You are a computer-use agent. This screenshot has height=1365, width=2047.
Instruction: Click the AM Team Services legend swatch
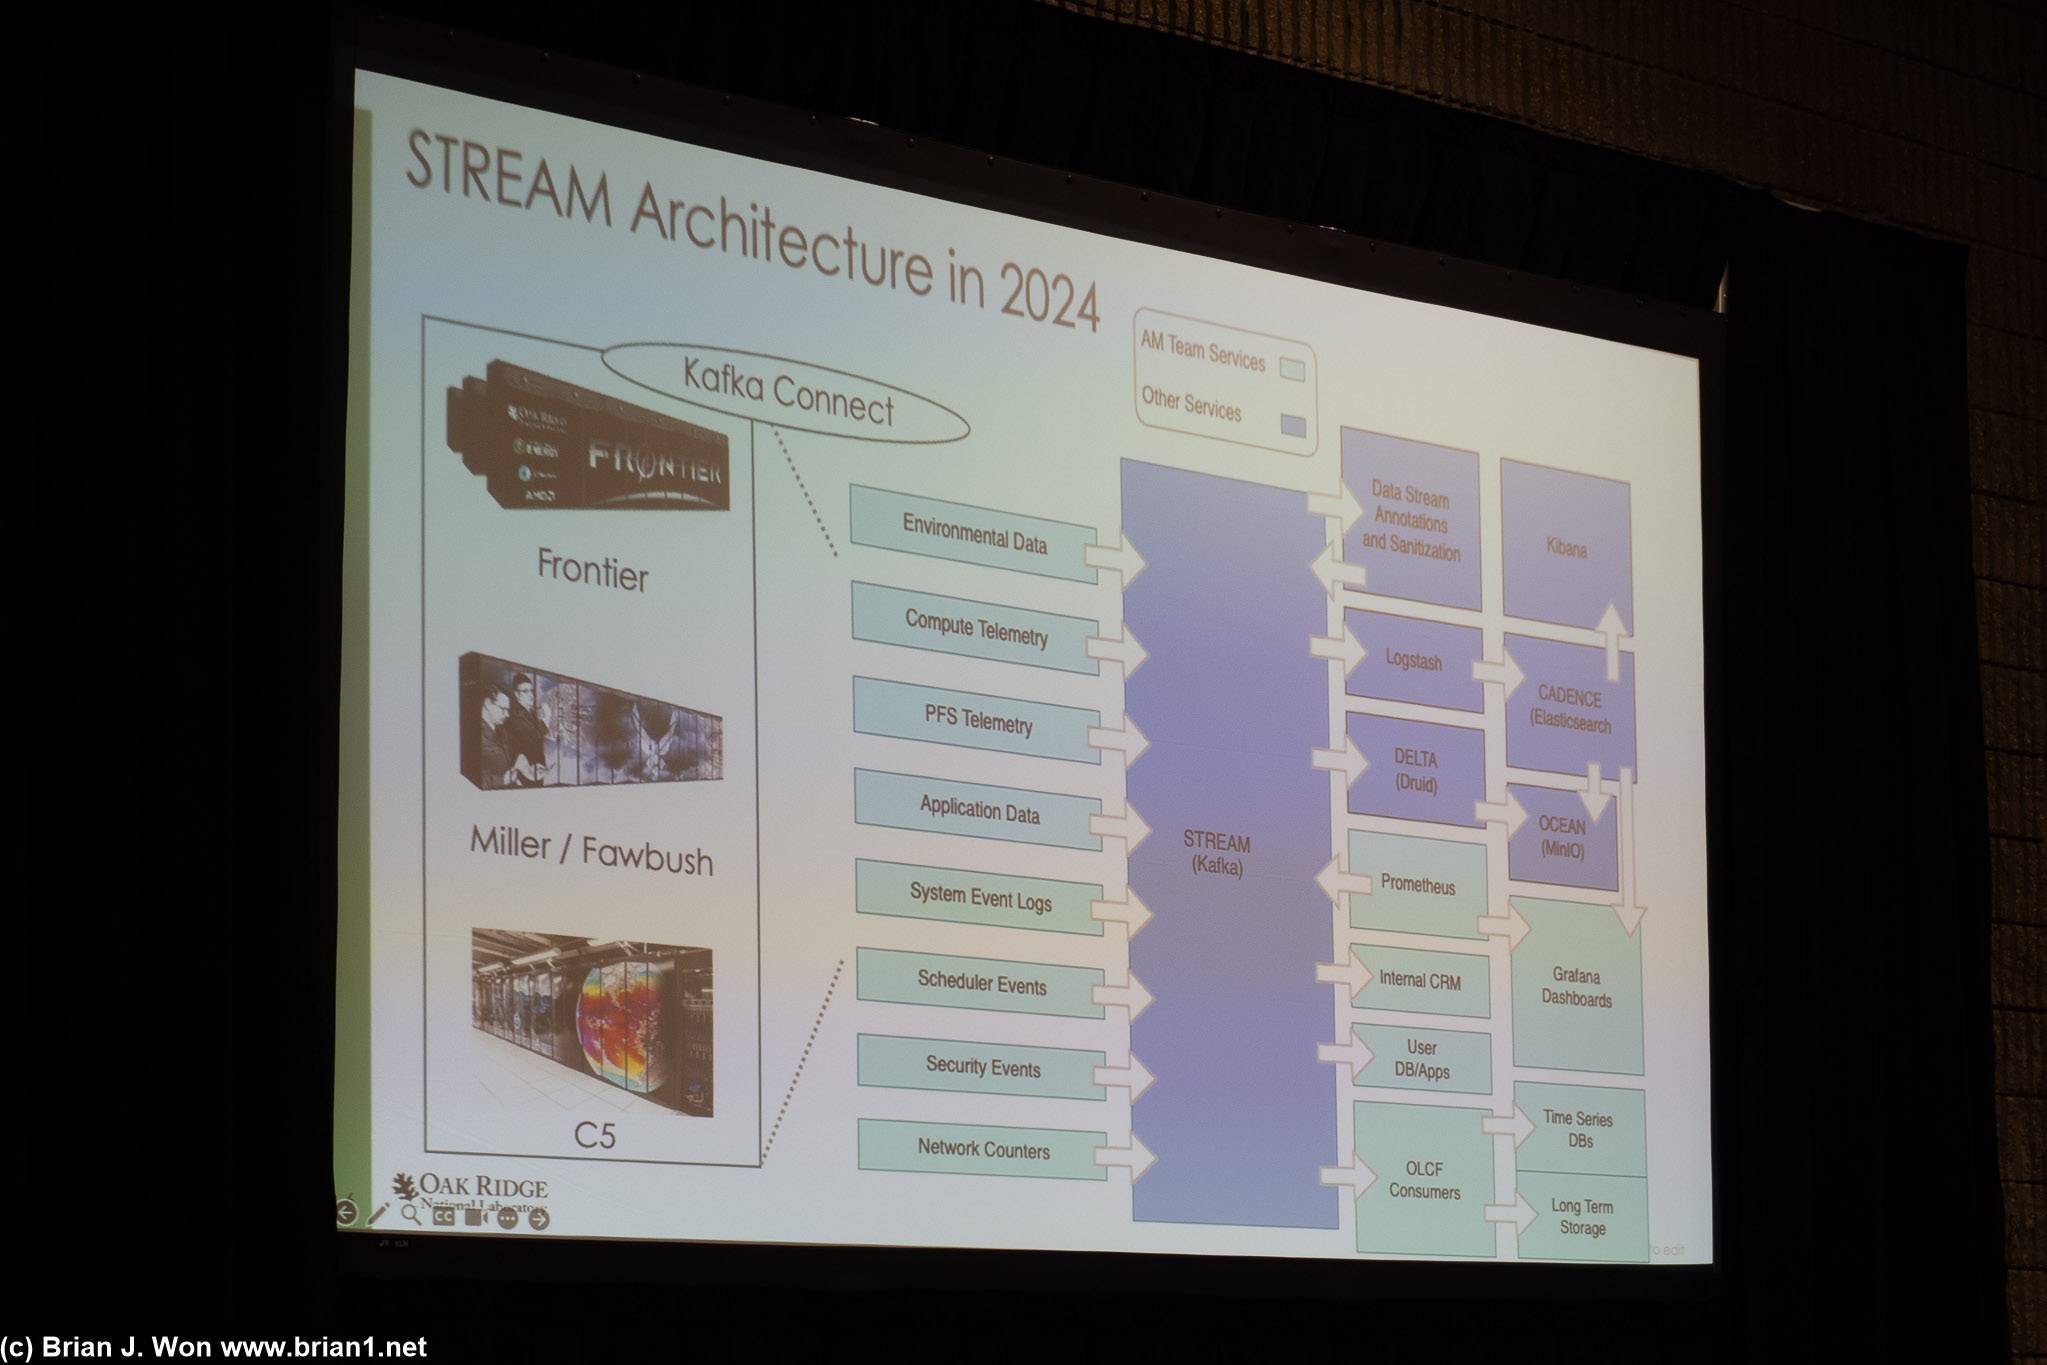(x=1292, y=369)
